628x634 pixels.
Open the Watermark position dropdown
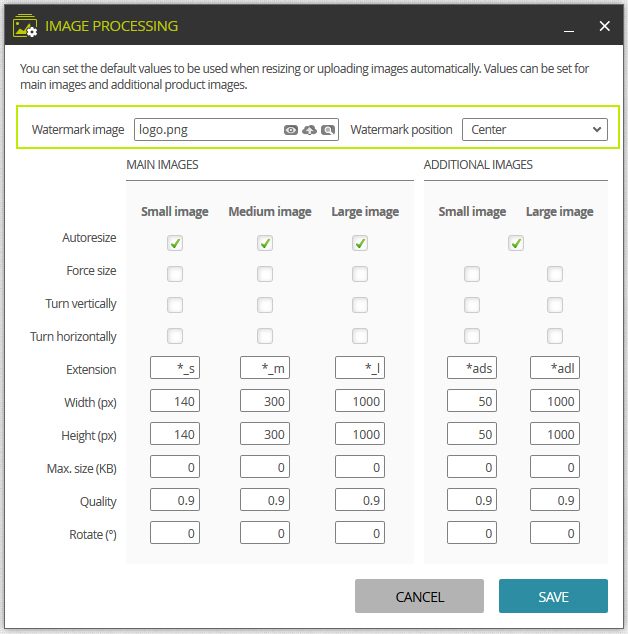535,129
